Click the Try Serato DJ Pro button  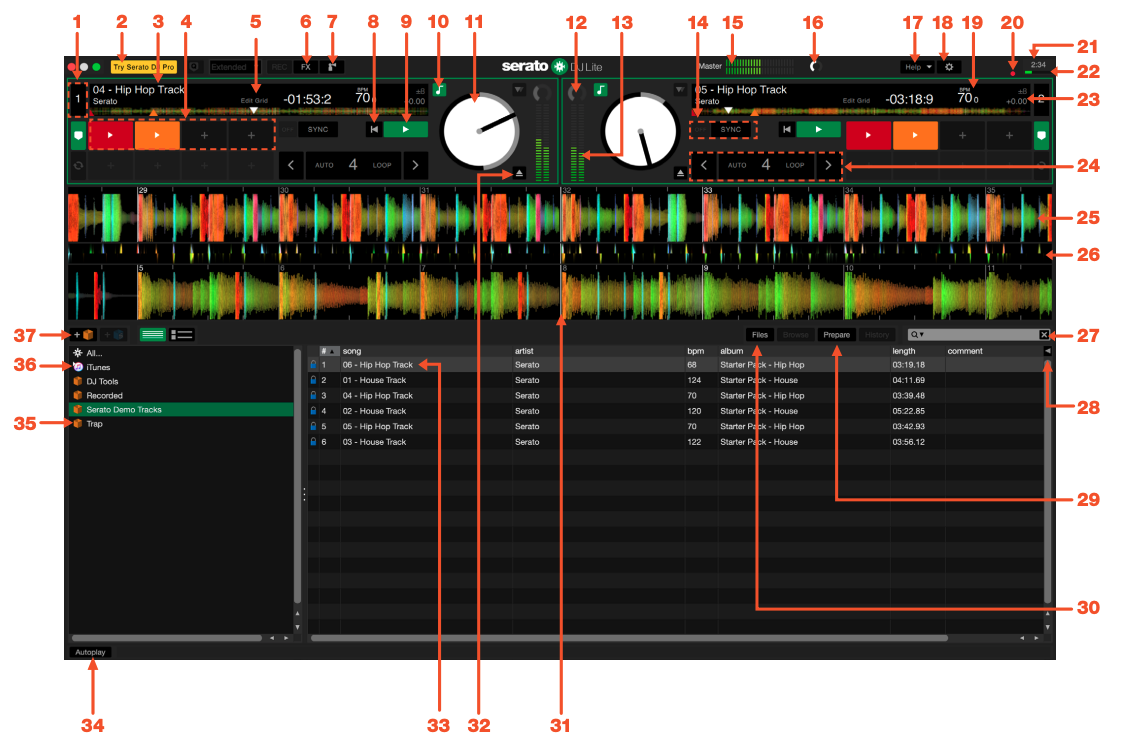click(x=144, y=67)
